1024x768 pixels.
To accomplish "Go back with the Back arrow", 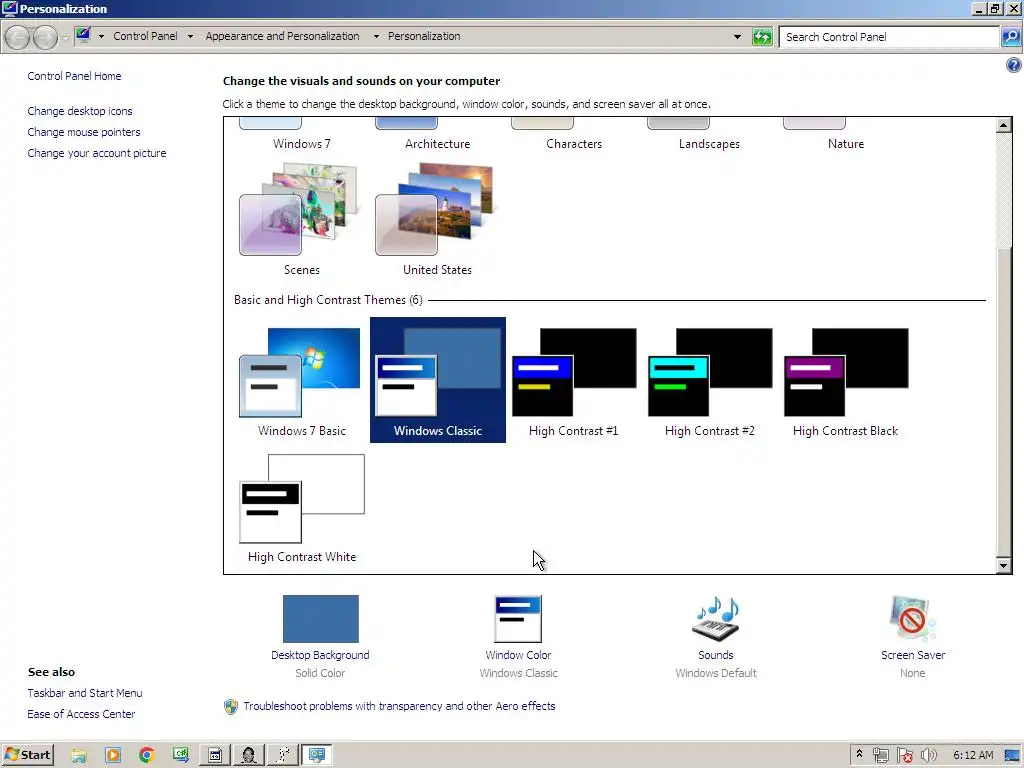I will tap(18, 37).
